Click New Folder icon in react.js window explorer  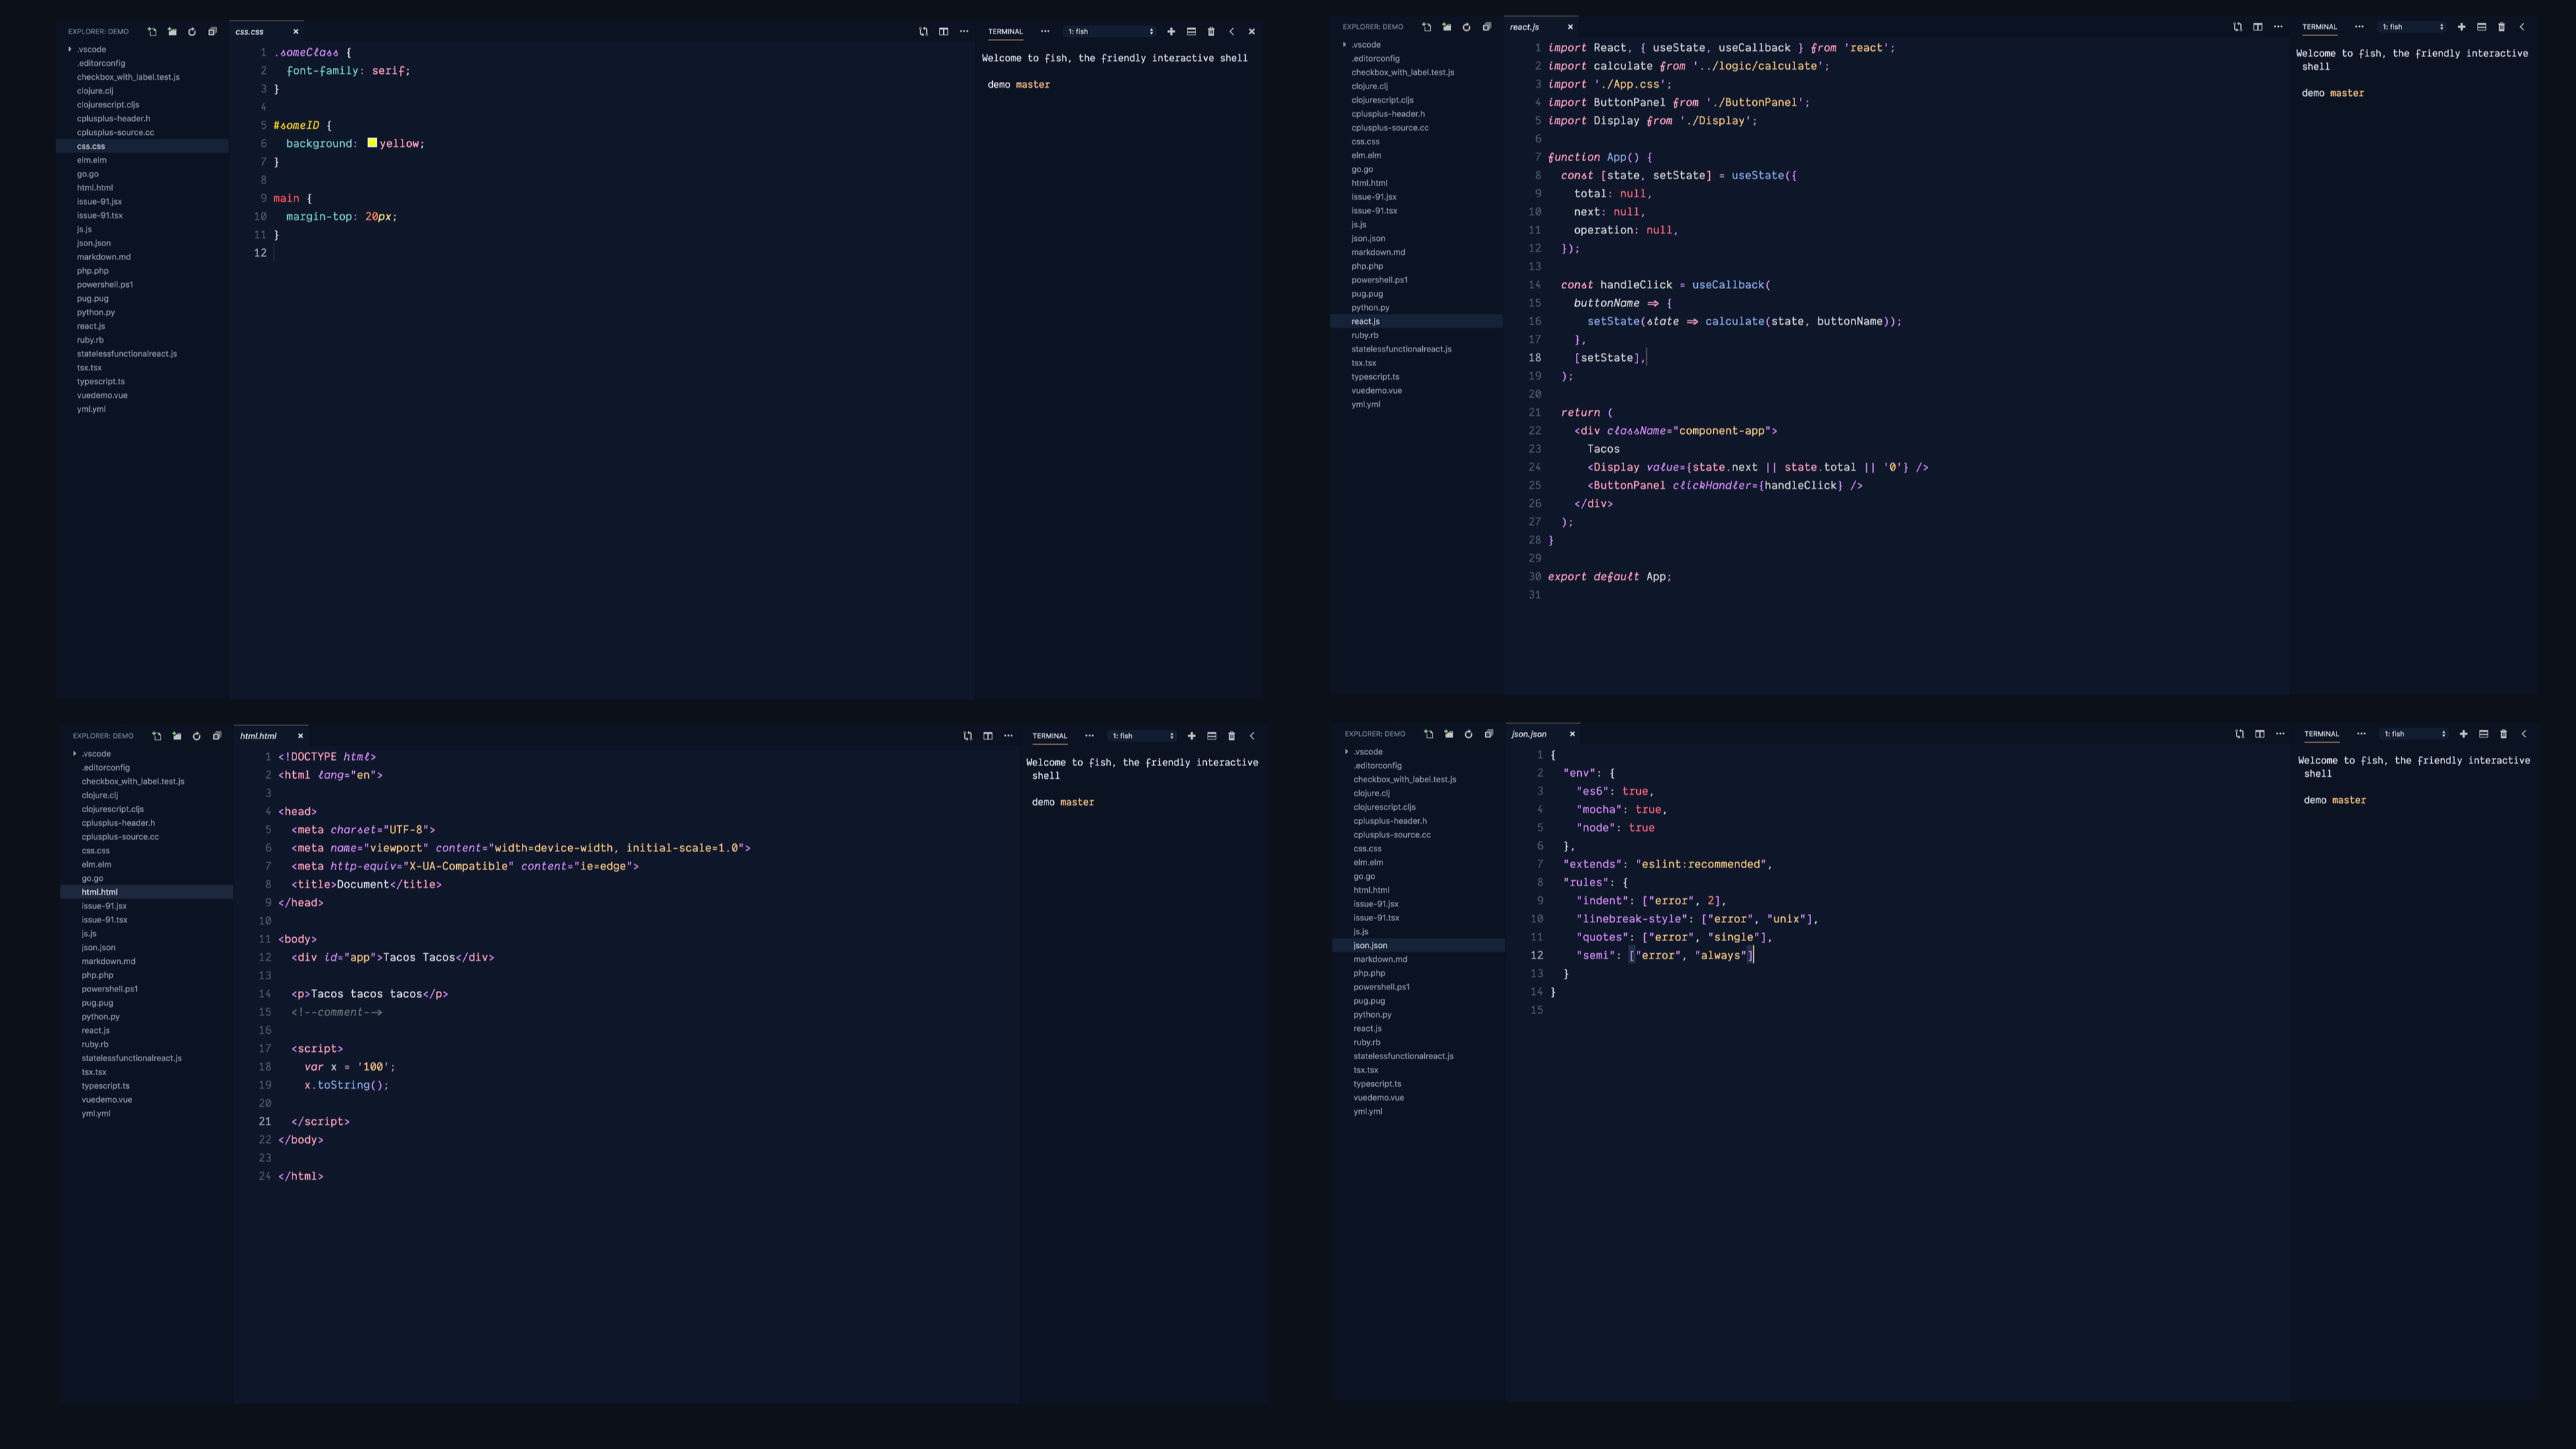coord(1447,27)
